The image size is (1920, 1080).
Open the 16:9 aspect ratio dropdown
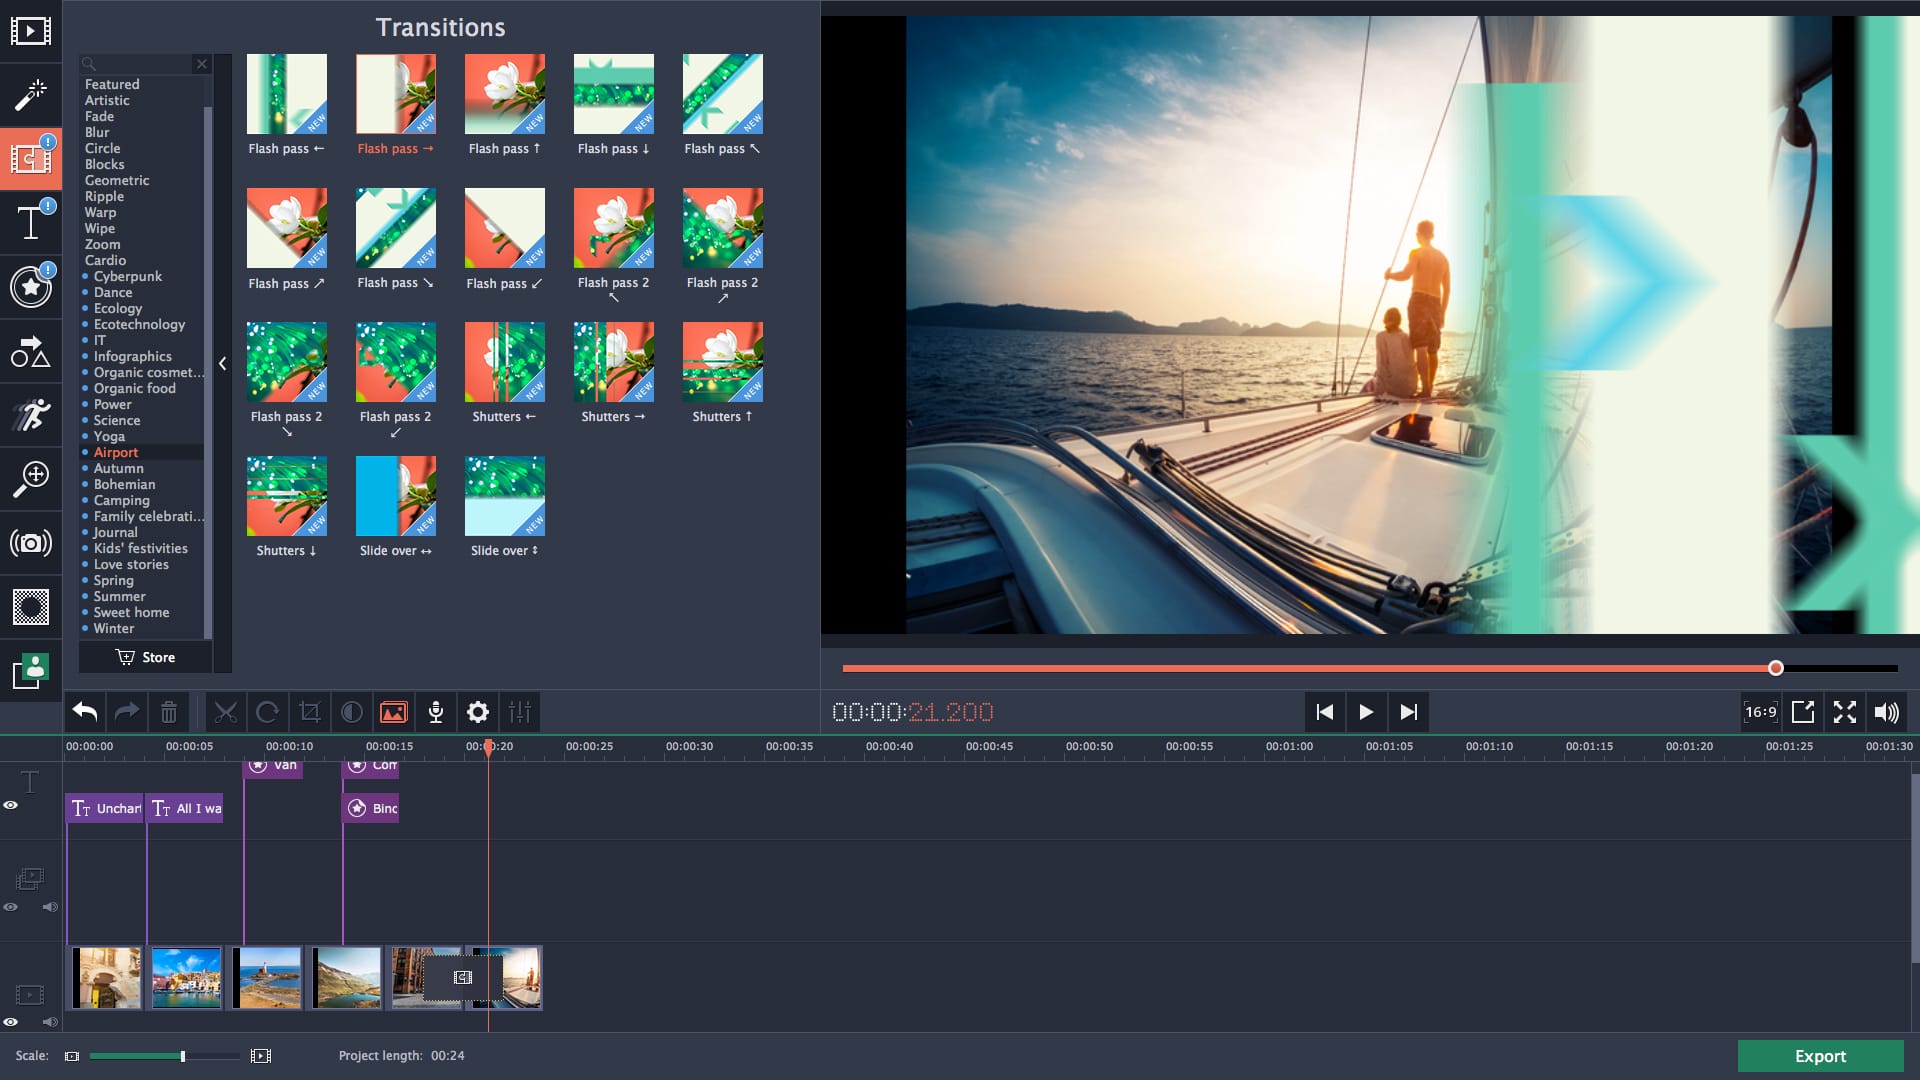1761,712
